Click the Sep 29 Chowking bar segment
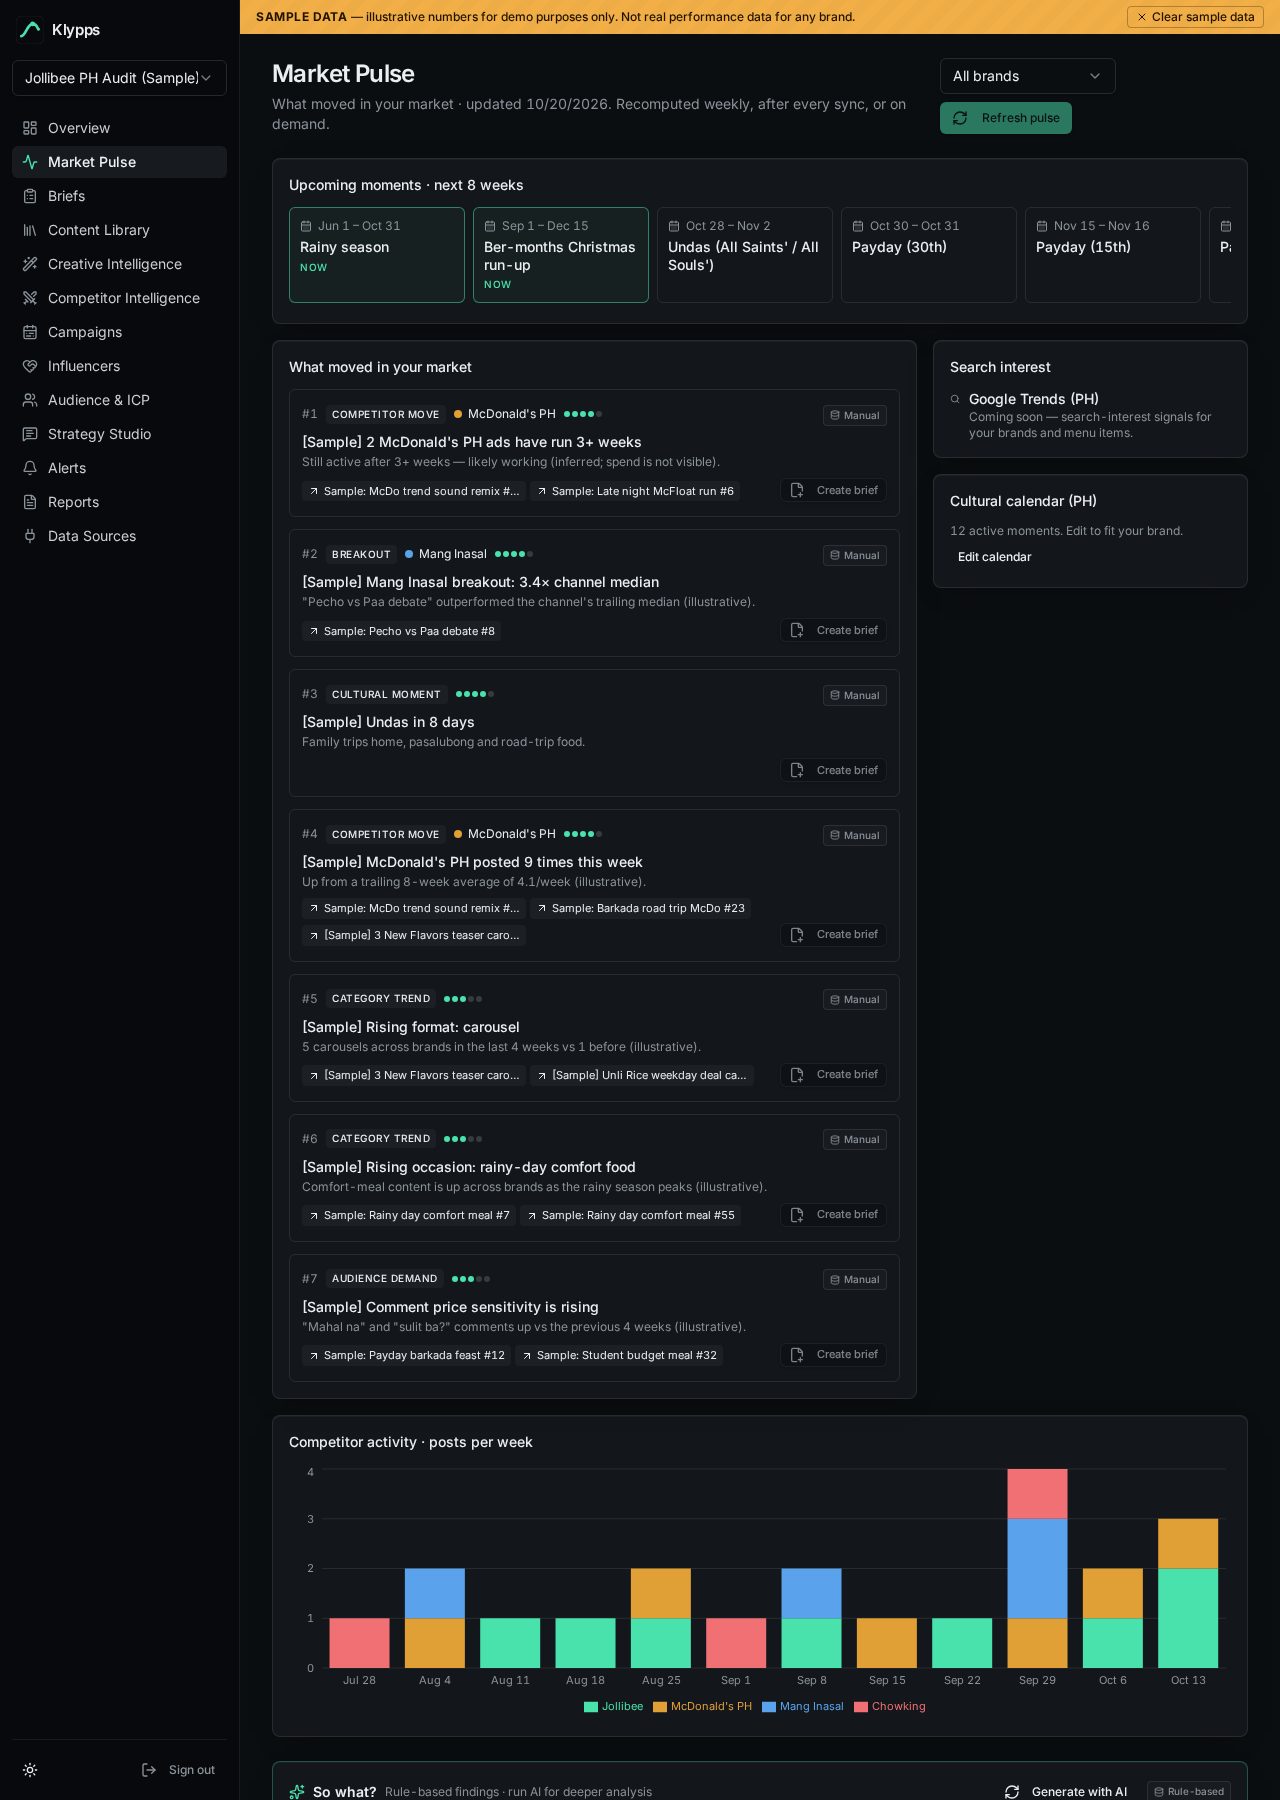 click(1037, 1494)
